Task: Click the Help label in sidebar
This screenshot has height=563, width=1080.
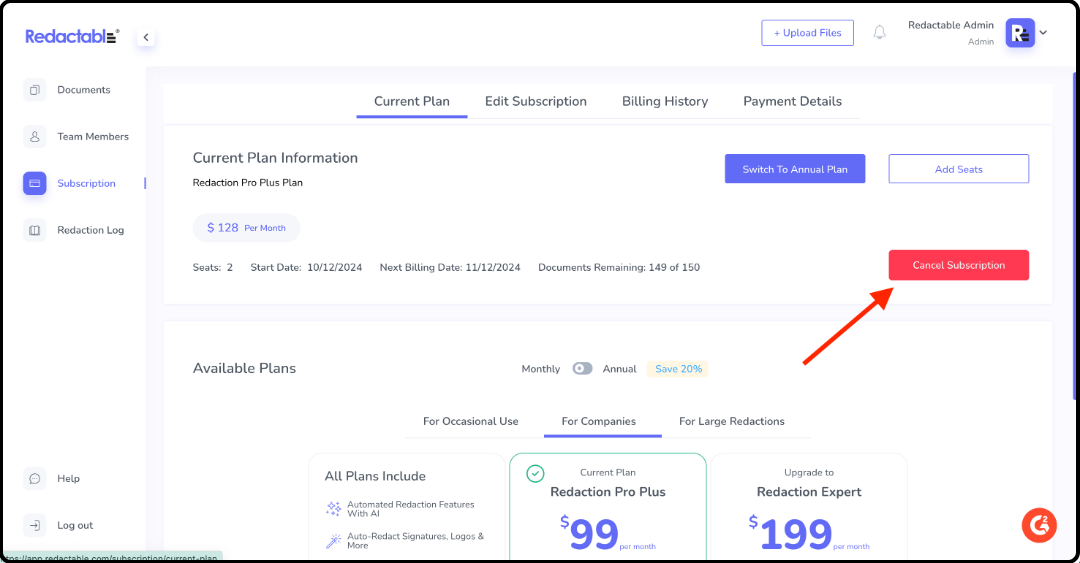Action: [68, 478]
